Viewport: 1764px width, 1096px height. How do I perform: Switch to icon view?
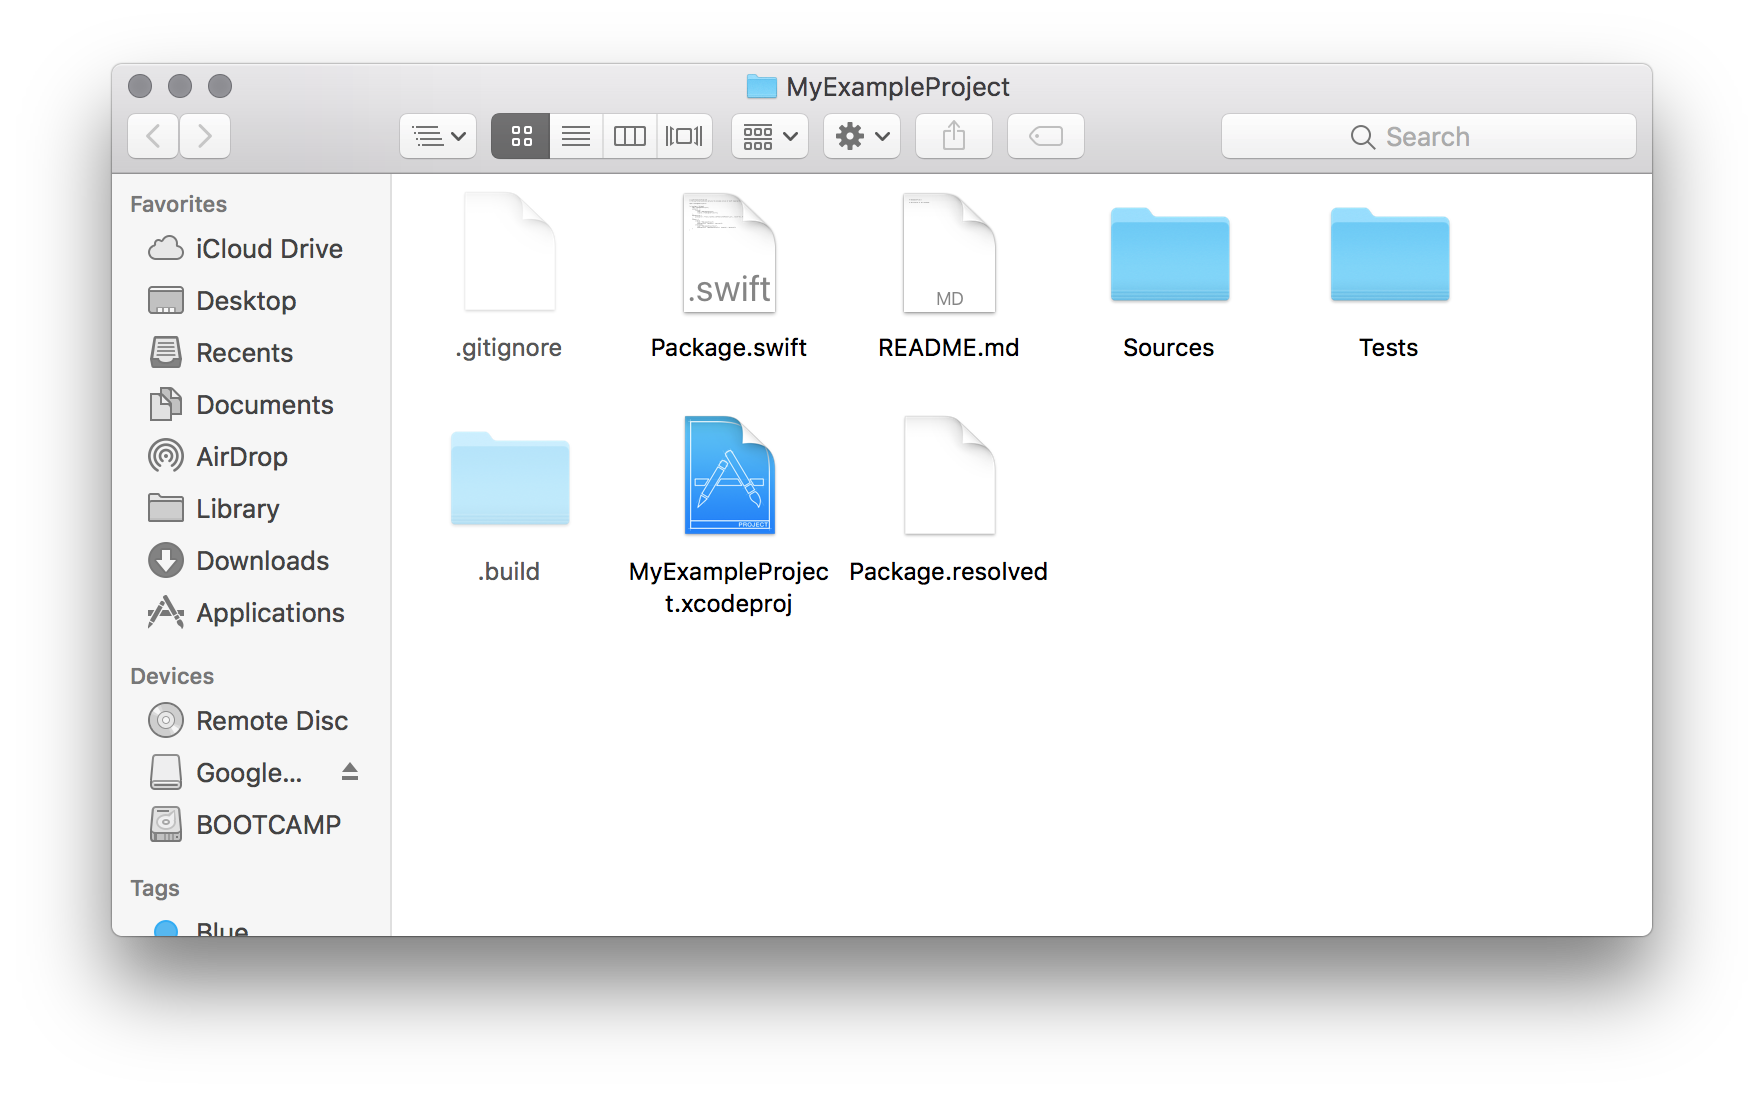[521, 136]
